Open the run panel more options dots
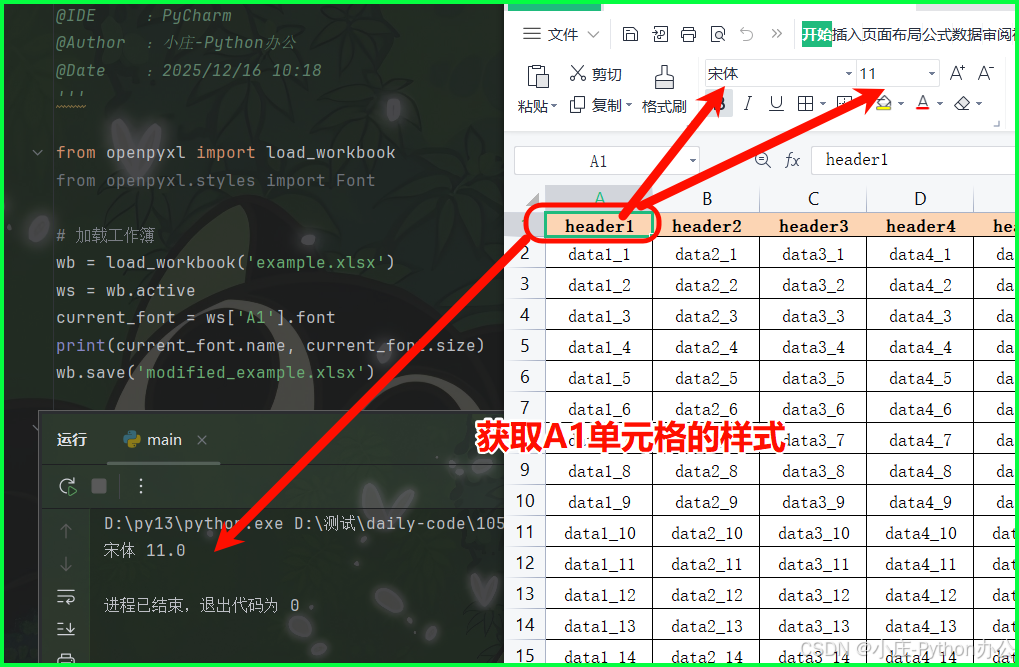 coord(140,486)
